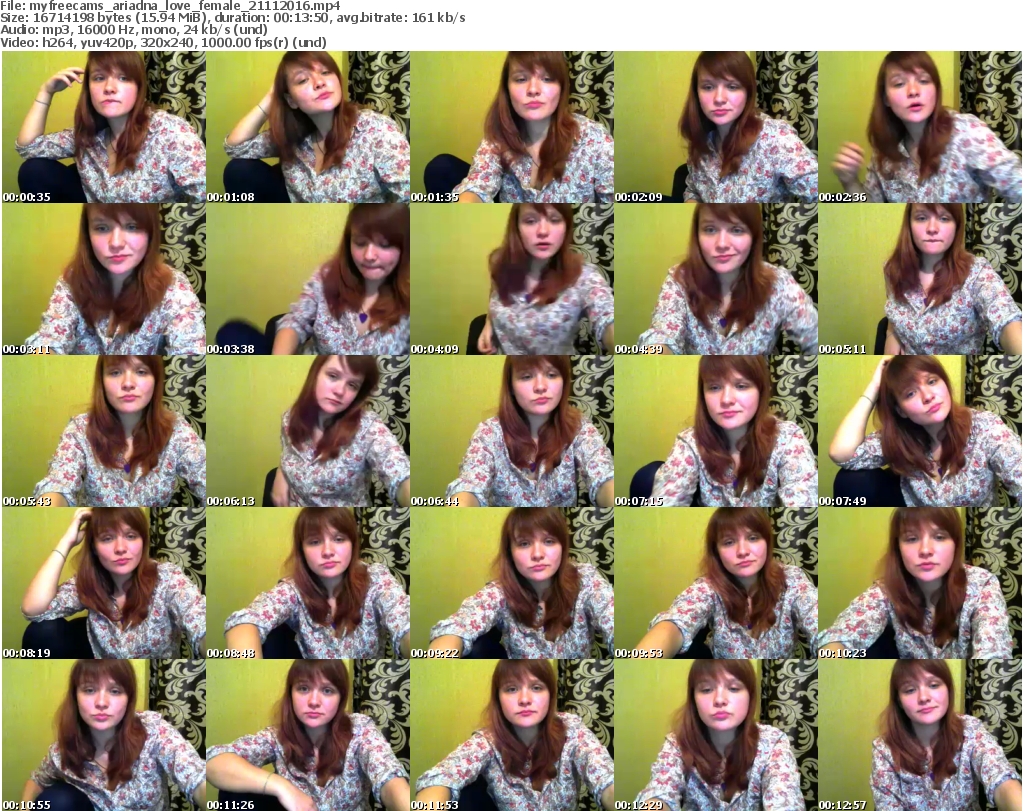This screenshot has width=1024, height=811.
Task: Click the frame at 00:03:38
Action: [308, 279]
